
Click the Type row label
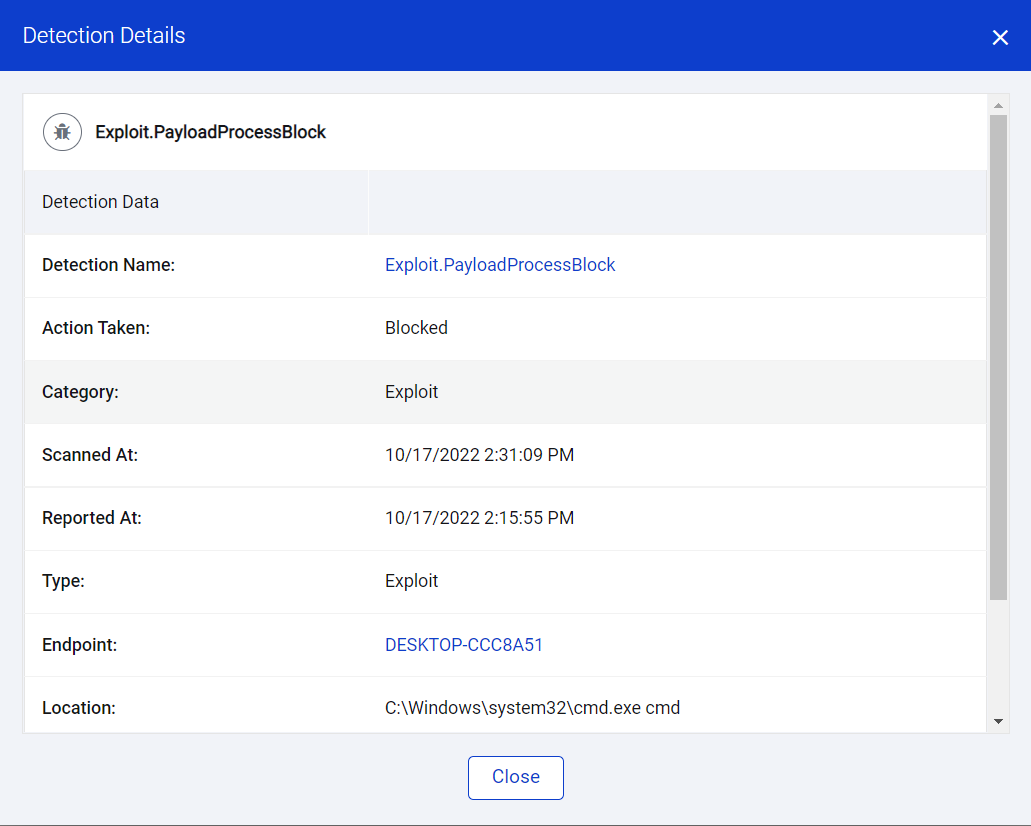pos(63,580)
